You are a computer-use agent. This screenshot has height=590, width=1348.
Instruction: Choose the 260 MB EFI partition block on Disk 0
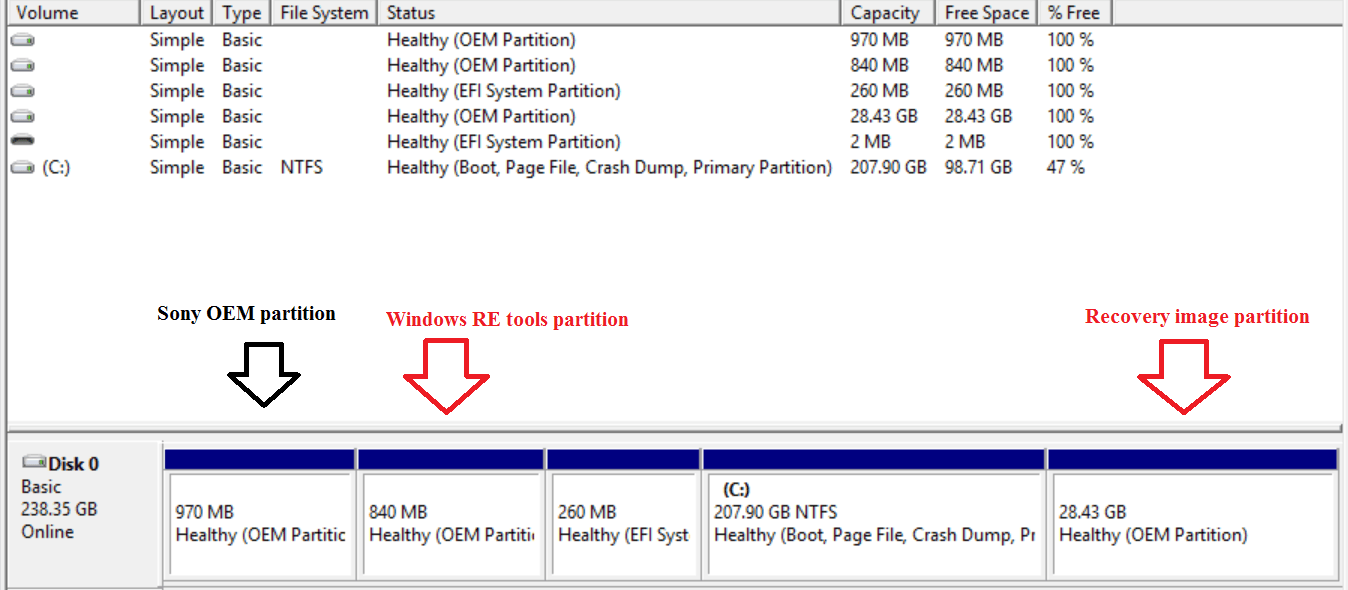[x=623, y=524]
